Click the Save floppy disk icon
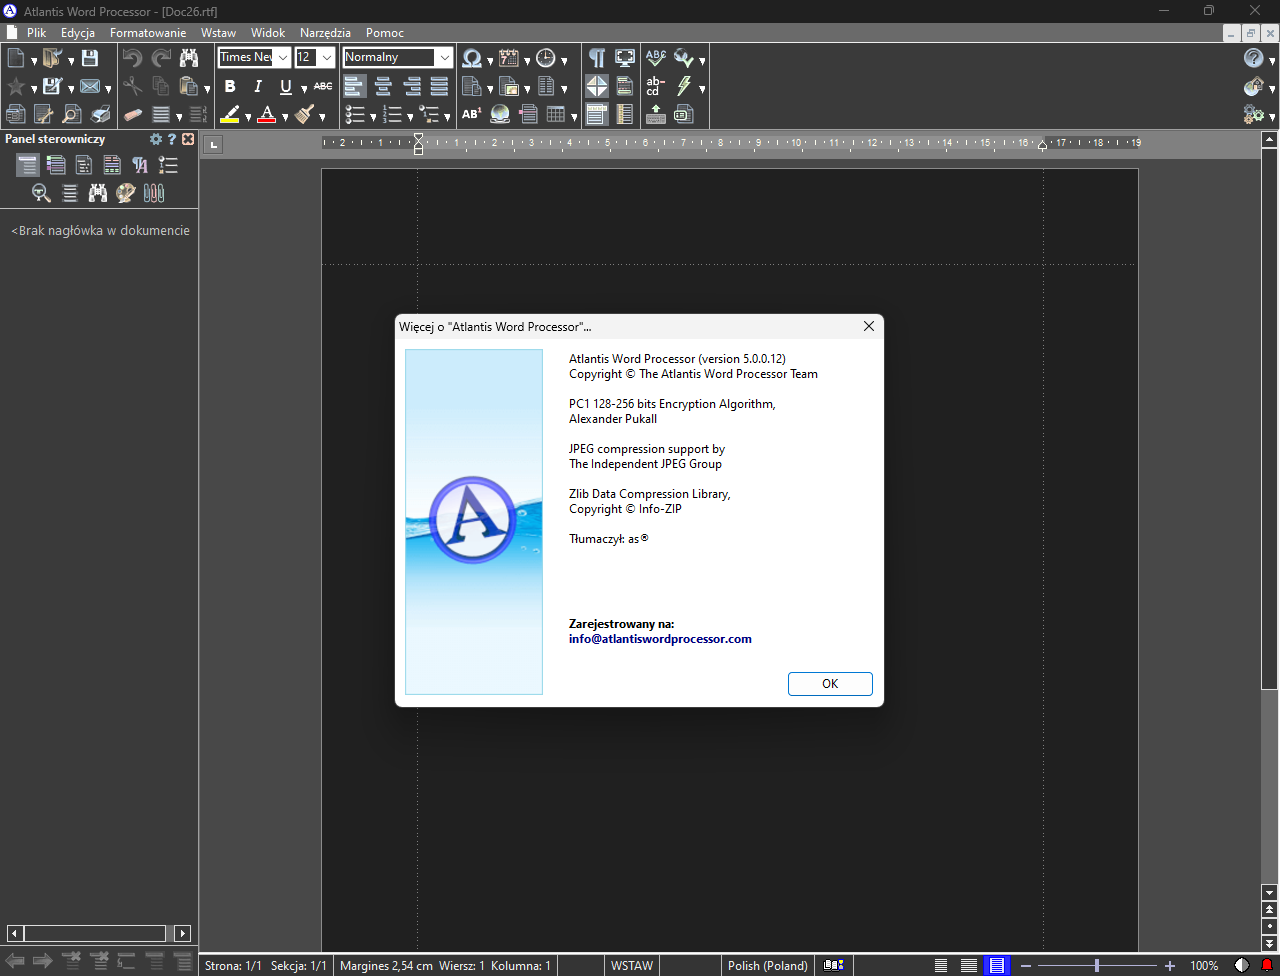The width and height of the screenshot is (1280, 976). (x=90, y=58)
